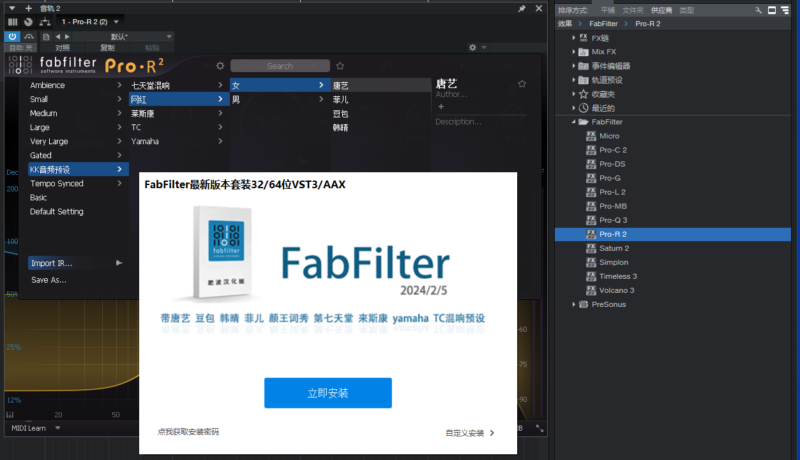This screenshot has height=460, width=800.
Task: Click the plus icon beside 音轨 2
Action: tap(29, 8)
